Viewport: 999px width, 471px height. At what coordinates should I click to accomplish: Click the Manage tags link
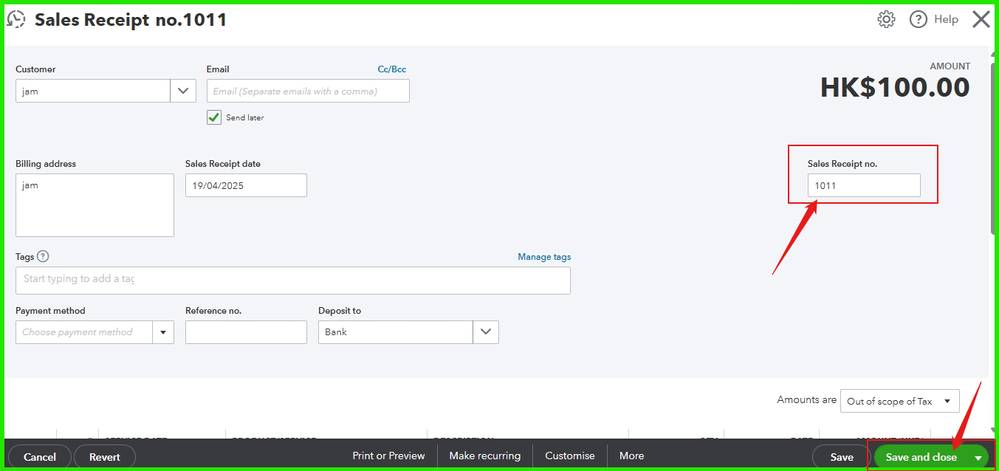(x=544, y=257)
